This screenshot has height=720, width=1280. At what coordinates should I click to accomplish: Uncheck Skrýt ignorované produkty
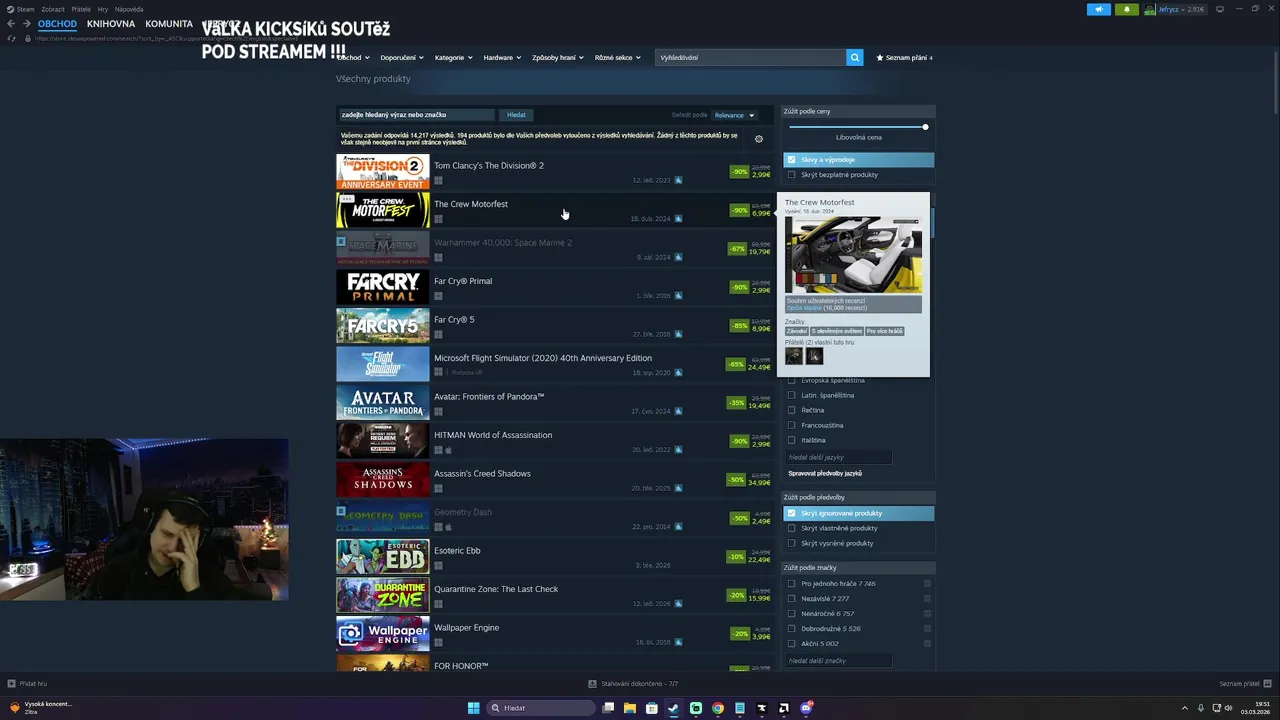(791, 513)
